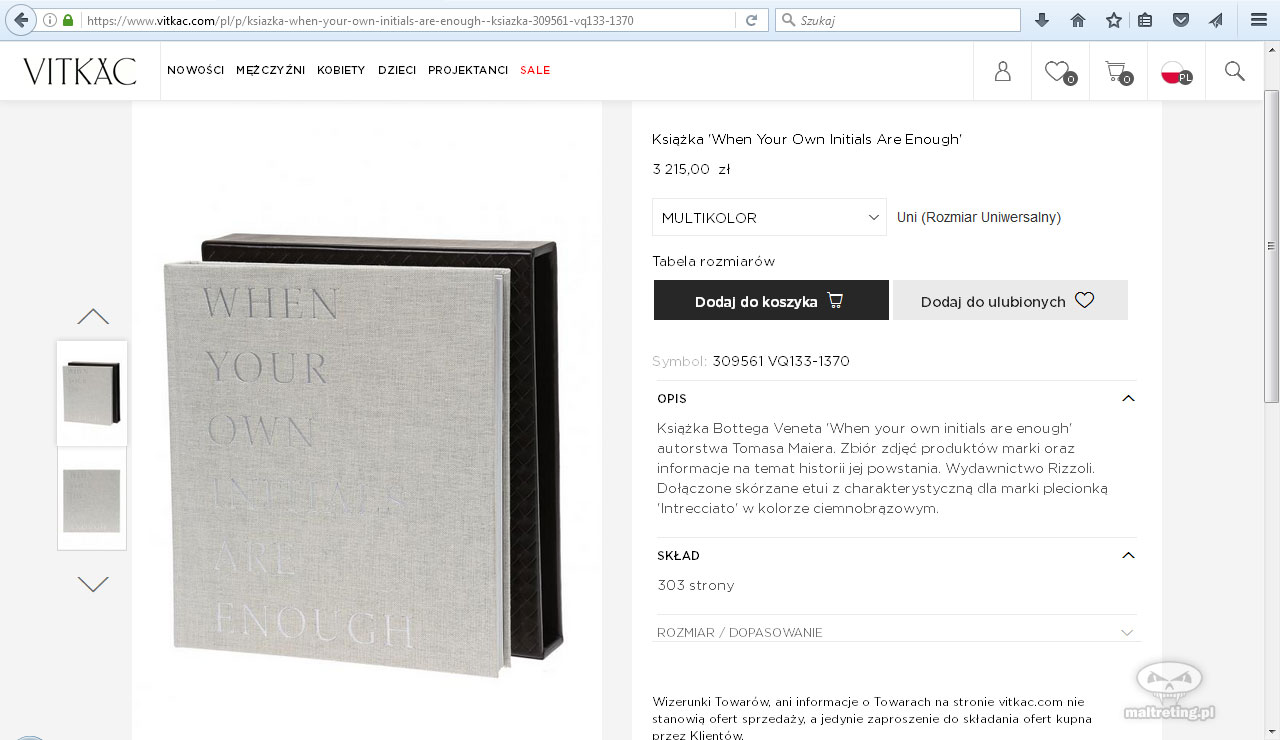This screenshot has height=740, width=1280.
Task: Click the page reload icon in address bar
Action: [x=751, y=20]
